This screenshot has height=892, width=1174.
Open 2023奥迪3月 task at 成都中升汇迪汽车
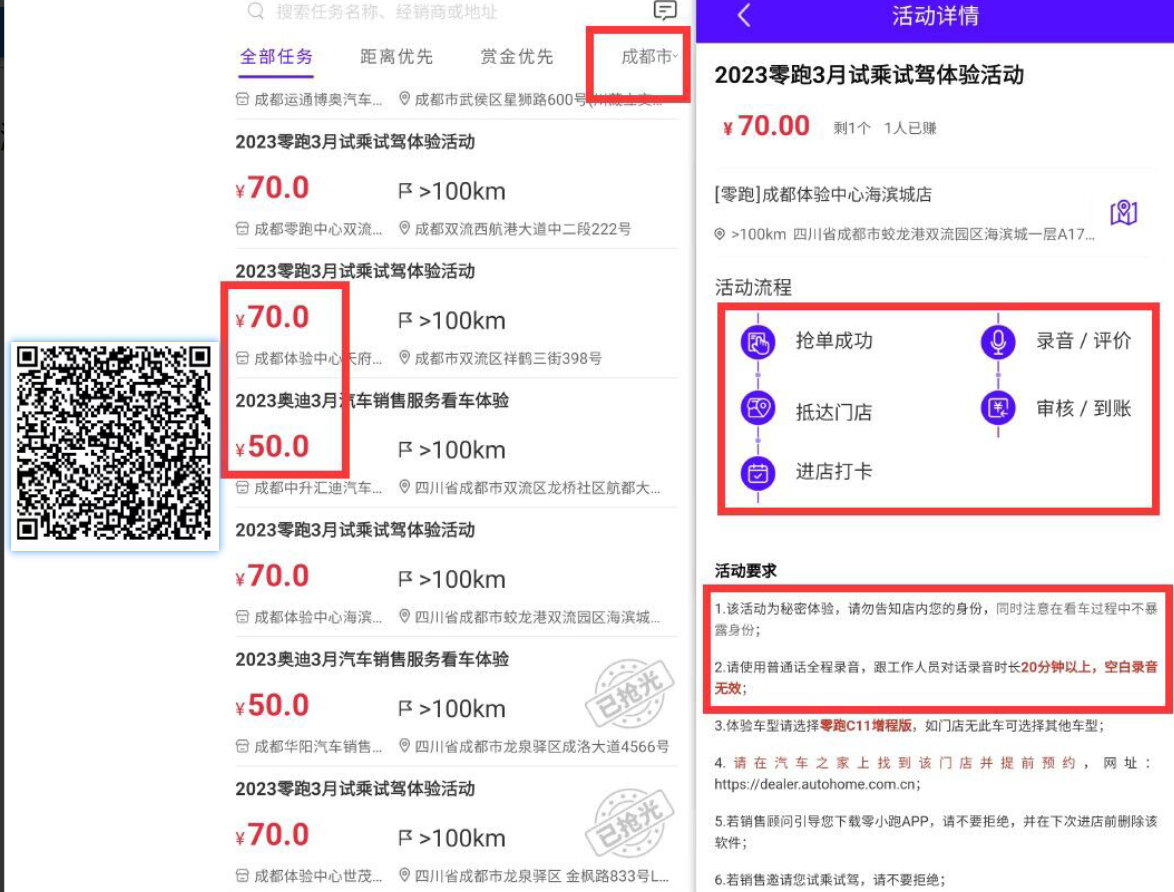coord(456,443)
